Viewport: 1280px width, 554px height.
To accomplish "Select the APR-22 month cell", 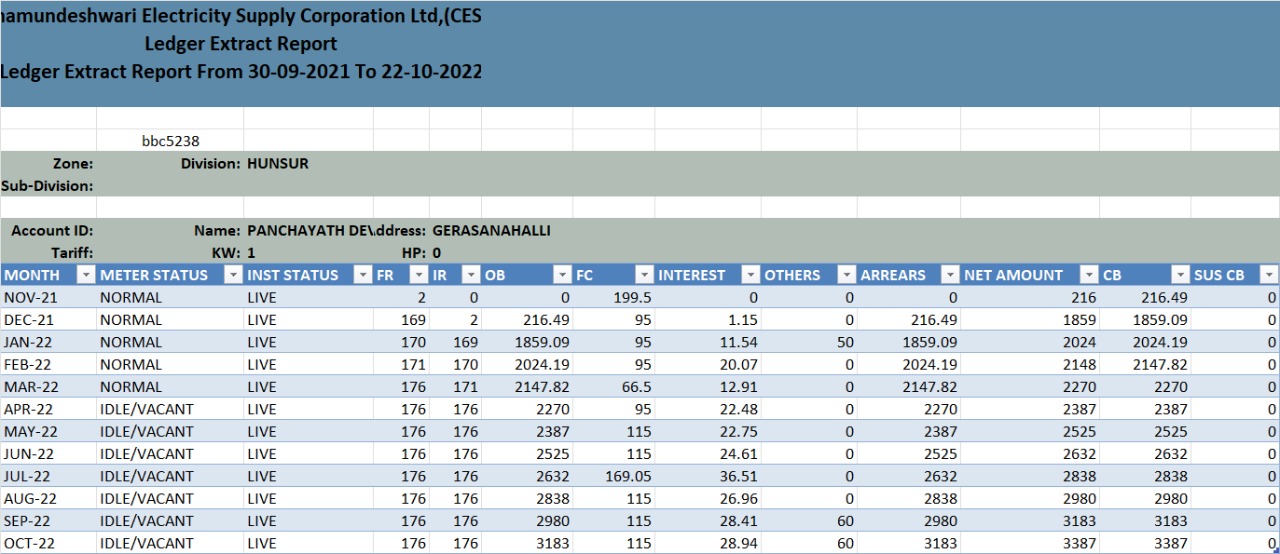I will pos(48,409).
